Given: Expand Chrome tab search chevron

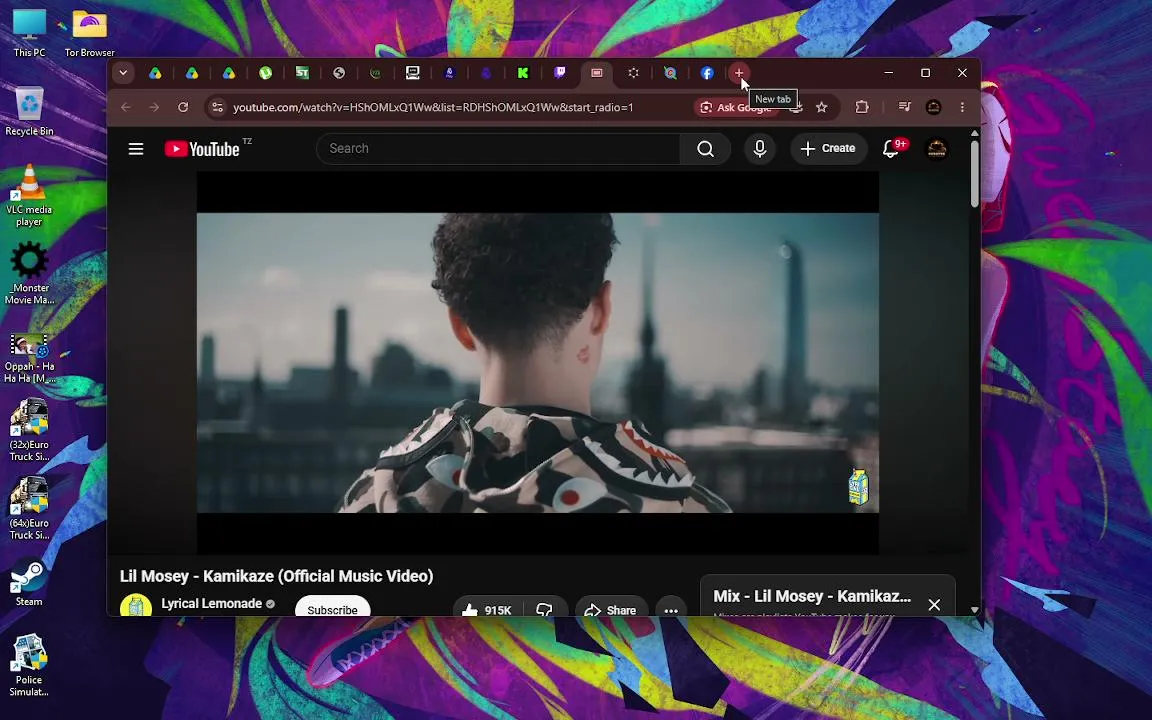Looking at the screenshot, I should (123, 73).
